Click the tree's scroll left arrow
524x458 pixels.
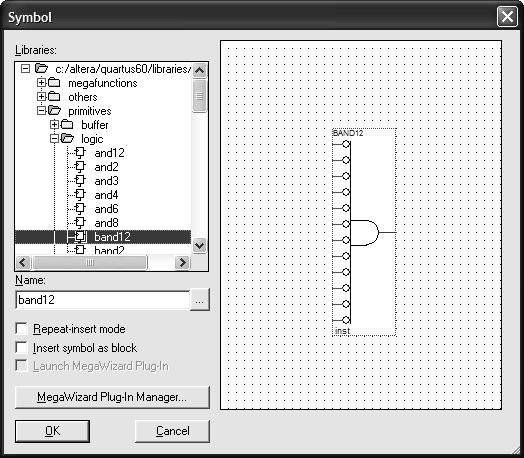tap(23, 263)
